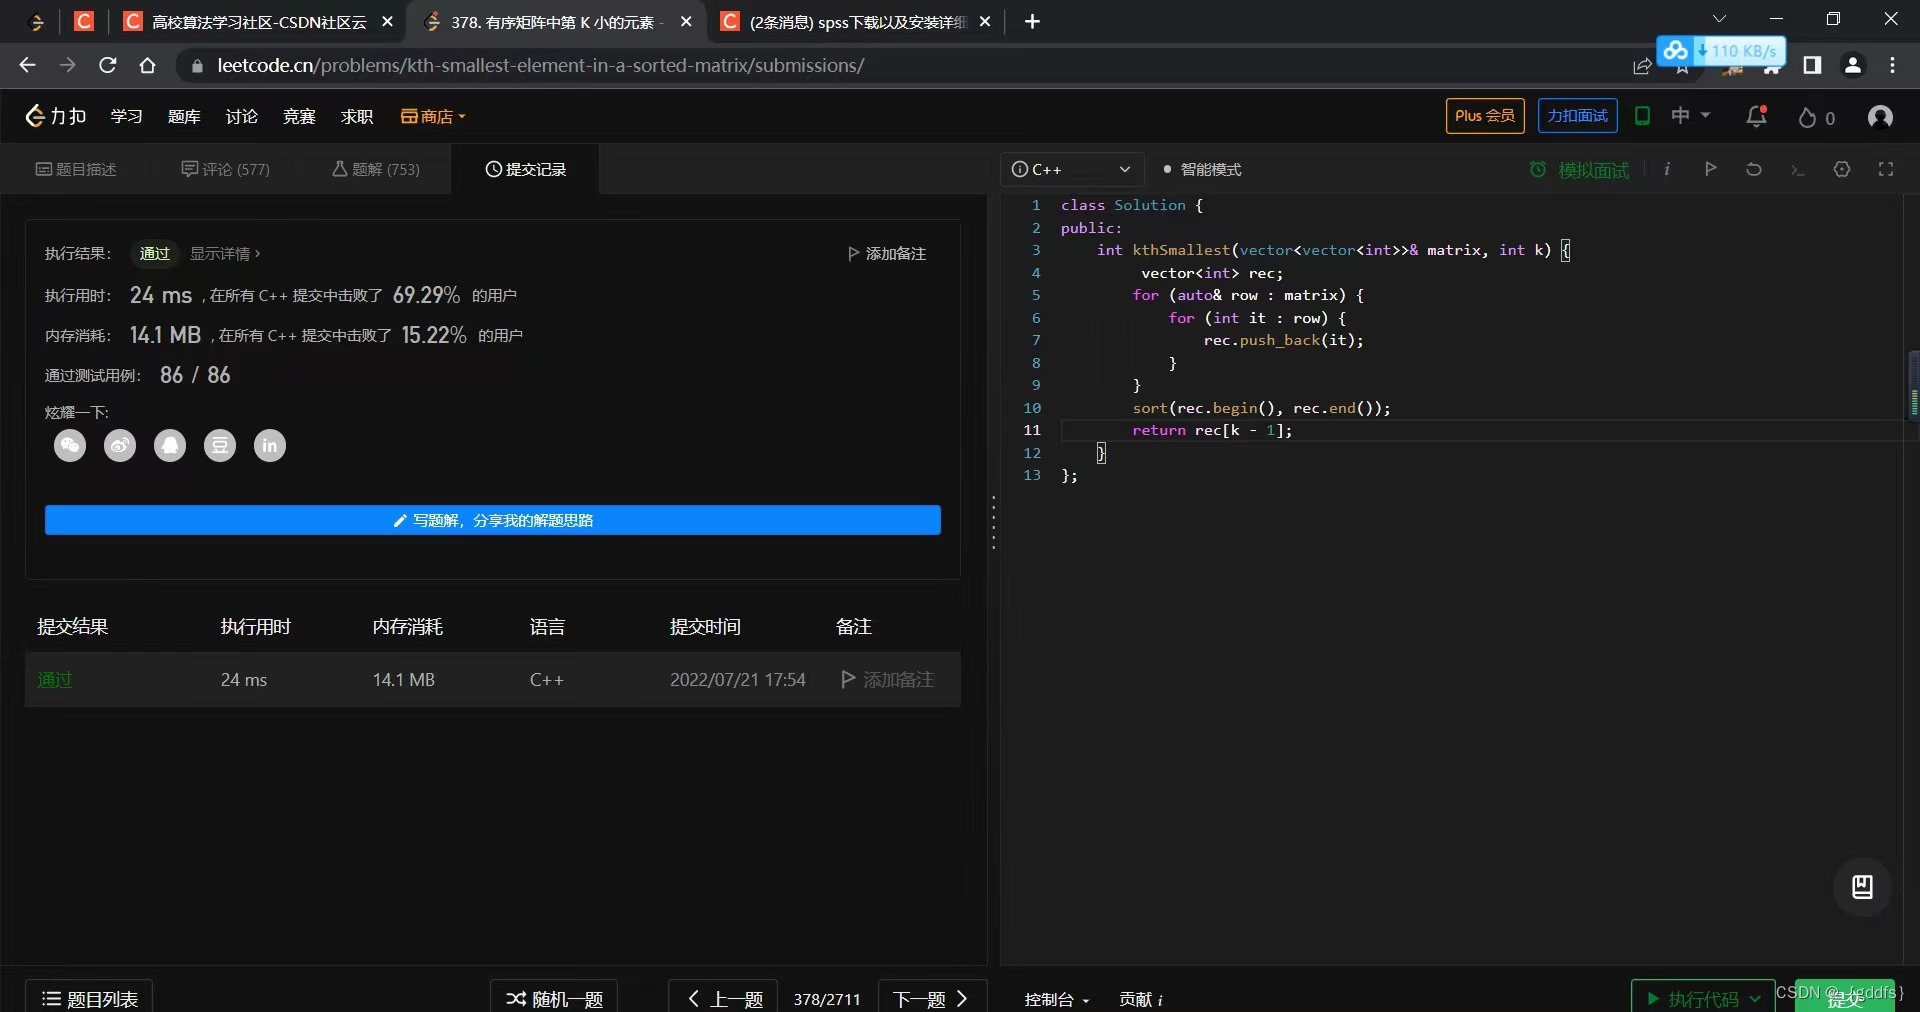Share result via the LinkedIn icon
1920x1012 pixels.
[270, 446]
